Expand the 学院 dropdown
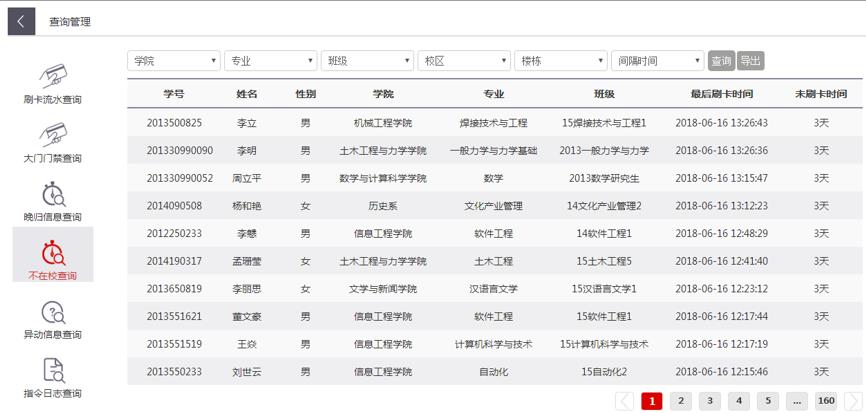 pos(174,61)
